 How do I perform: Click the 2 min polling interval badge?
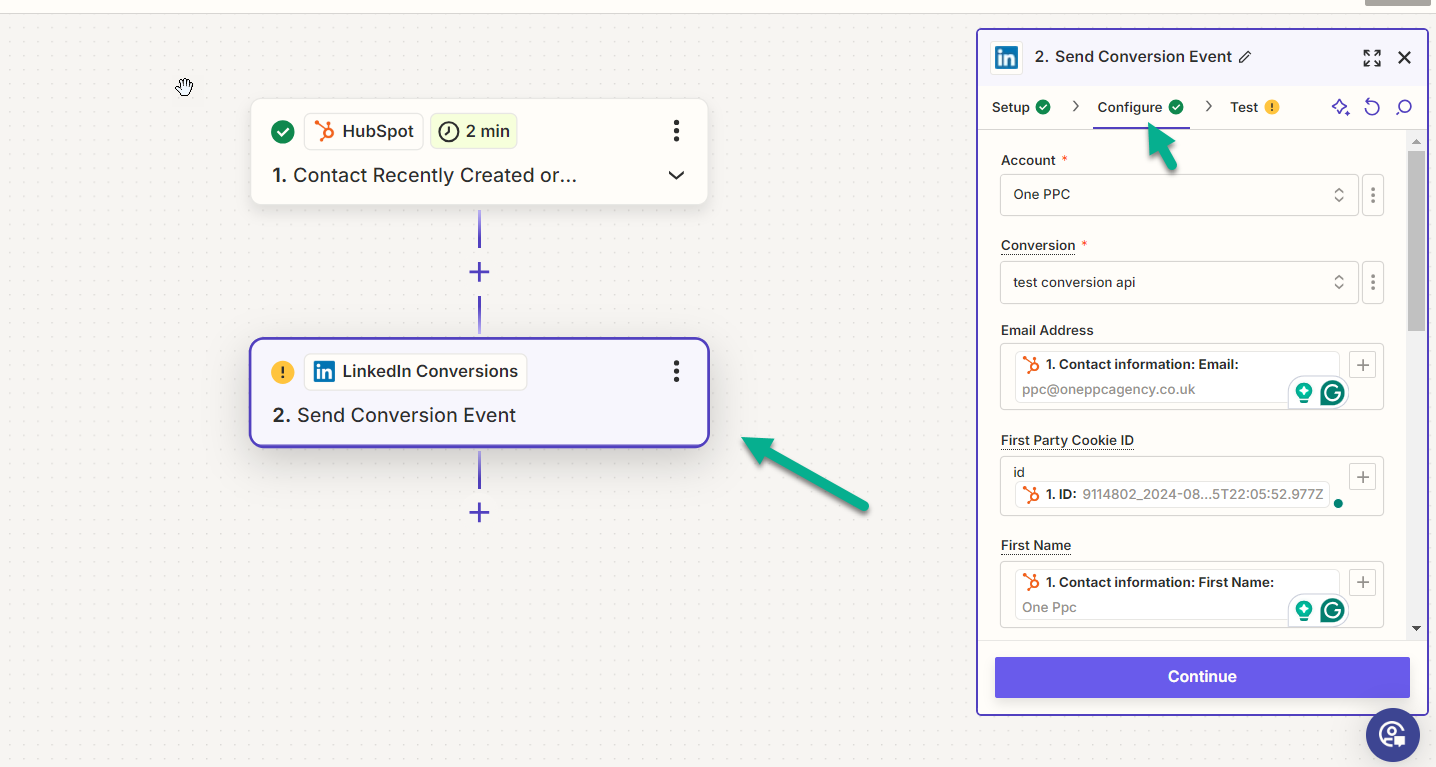[x=474, y=131]
